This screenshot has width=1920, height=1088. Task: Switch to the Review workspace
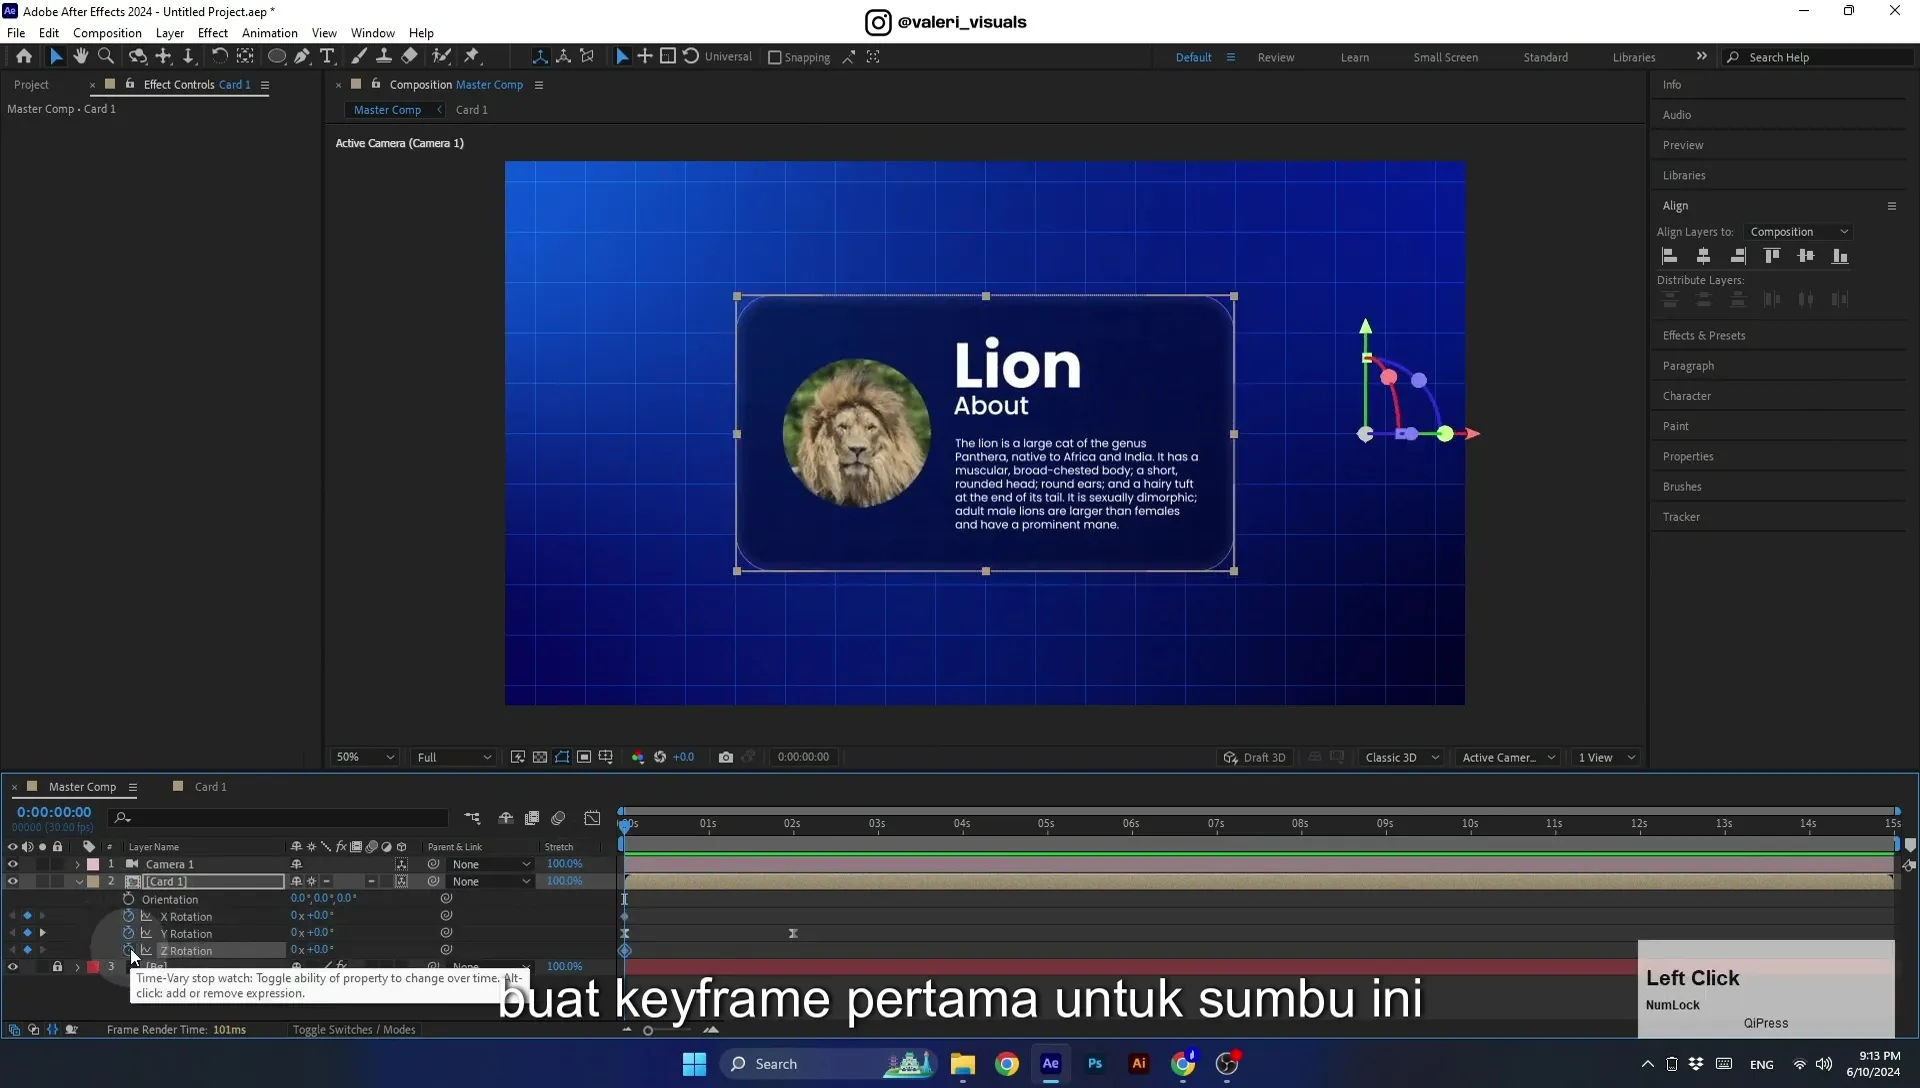[x=1275, y=57]
